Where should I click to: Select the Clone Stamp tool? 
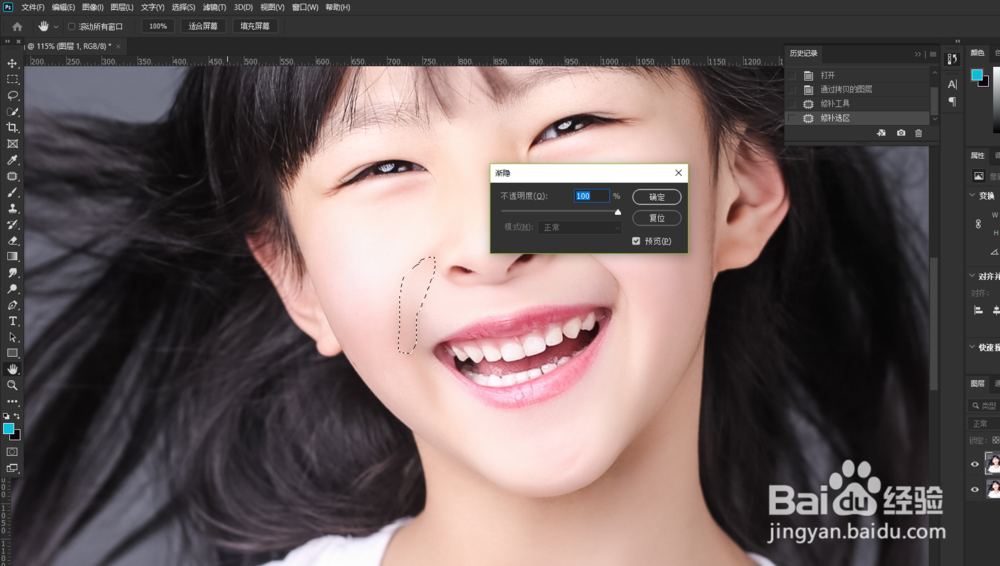(12, 208)
